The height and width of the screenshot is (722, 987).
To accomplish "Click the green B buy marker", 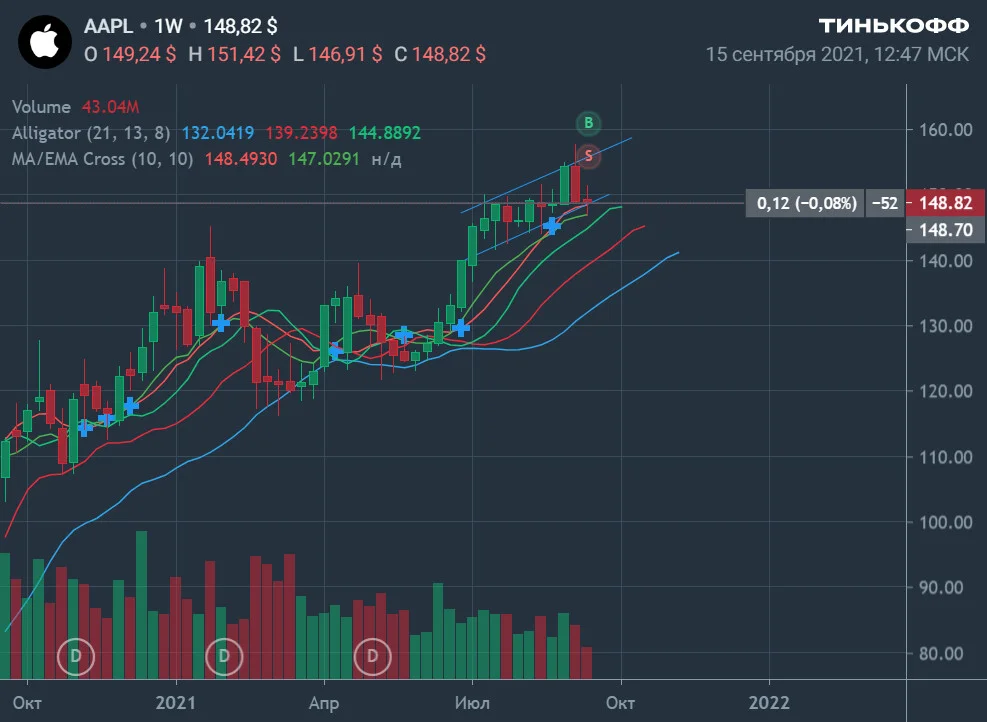I will [589, 123].
